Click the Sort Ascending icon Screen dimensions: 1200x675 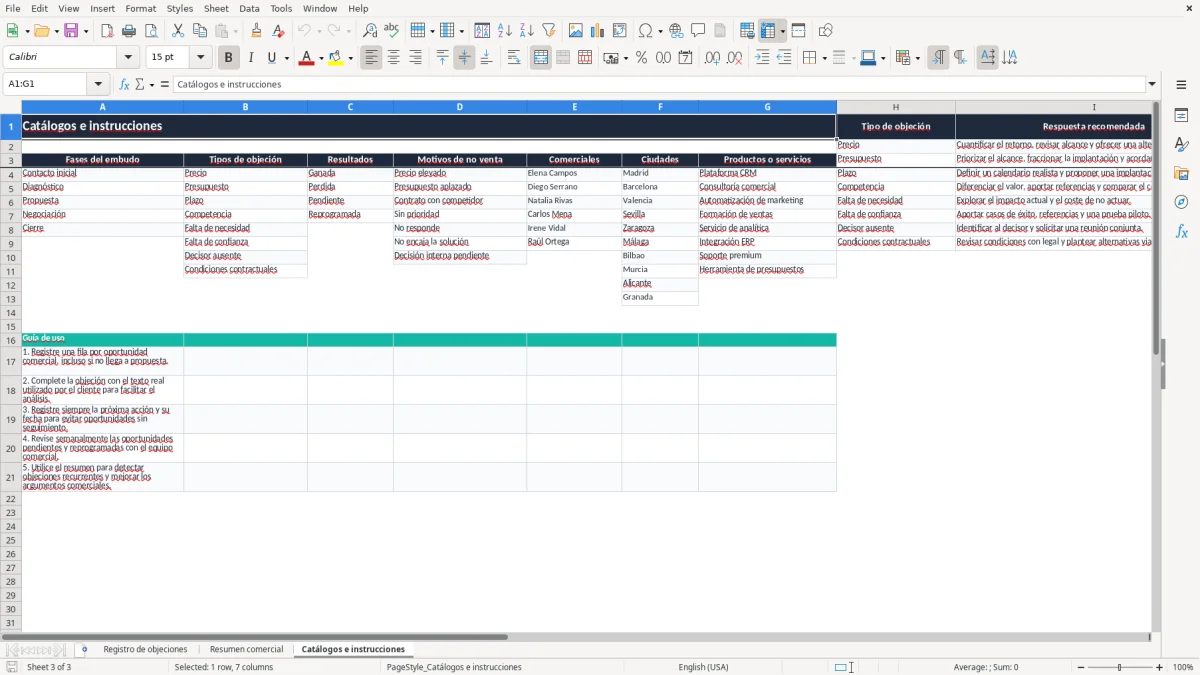[x=505, y=31]
